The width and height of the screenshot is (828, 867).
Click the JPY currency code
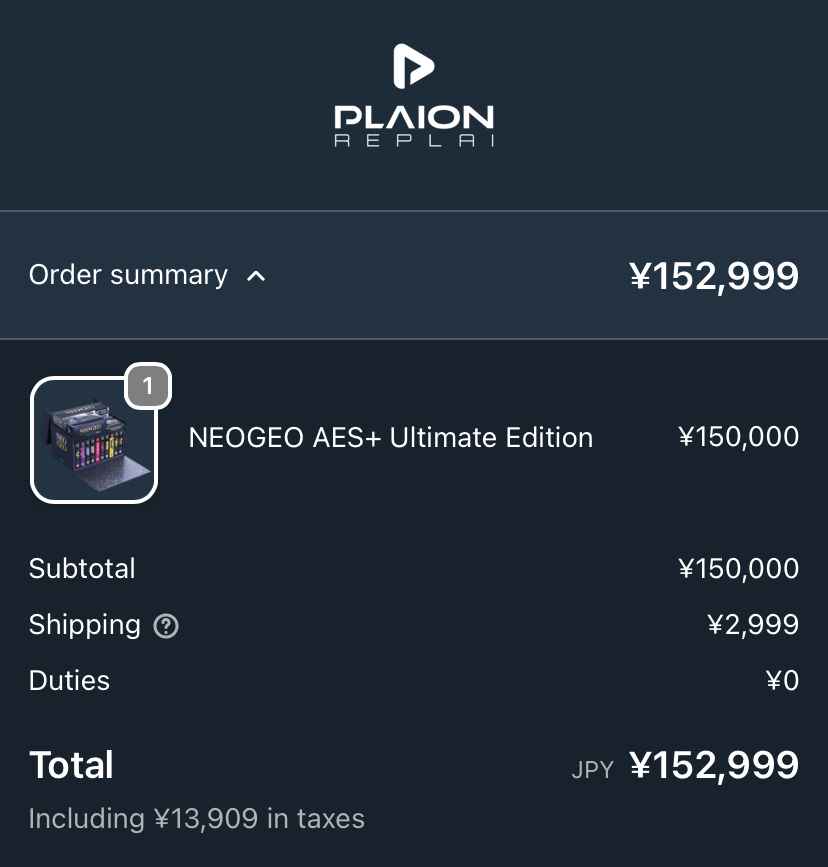[593, 770]
